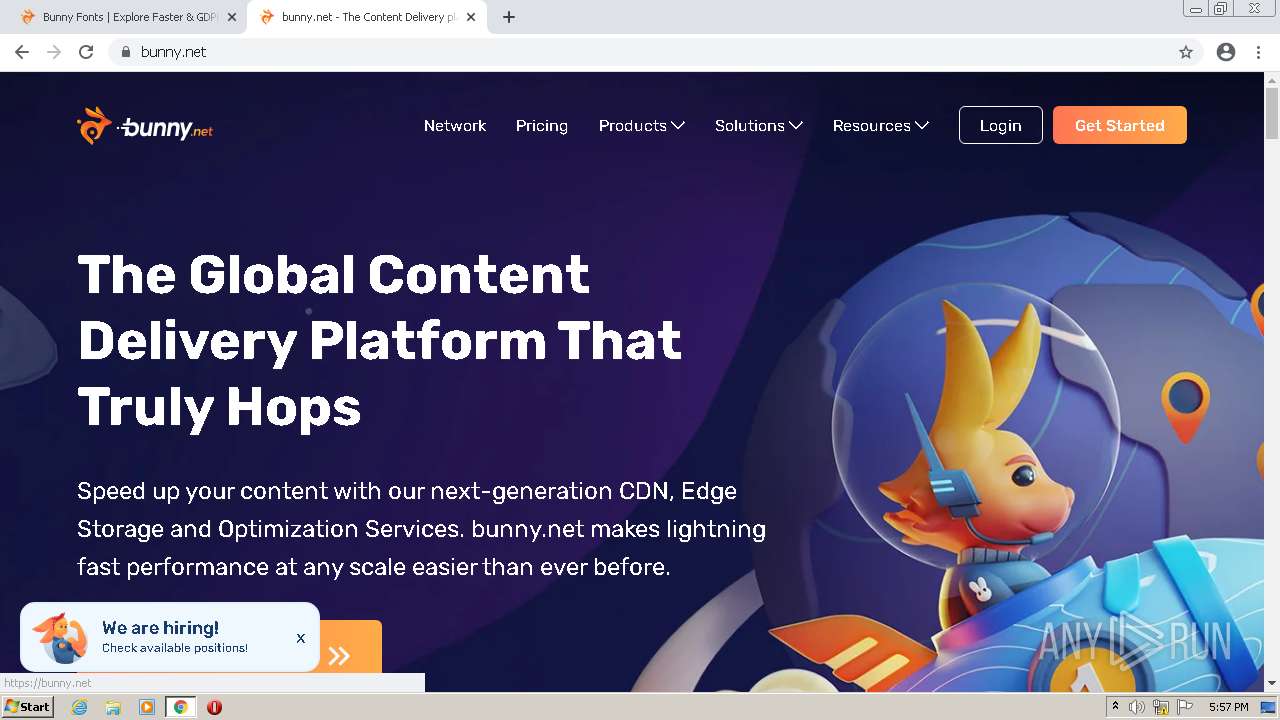Viewport: 1280px width, 720px height.
Task: Open Chrome three-dot menu
Action: (x=1258, y=52)
